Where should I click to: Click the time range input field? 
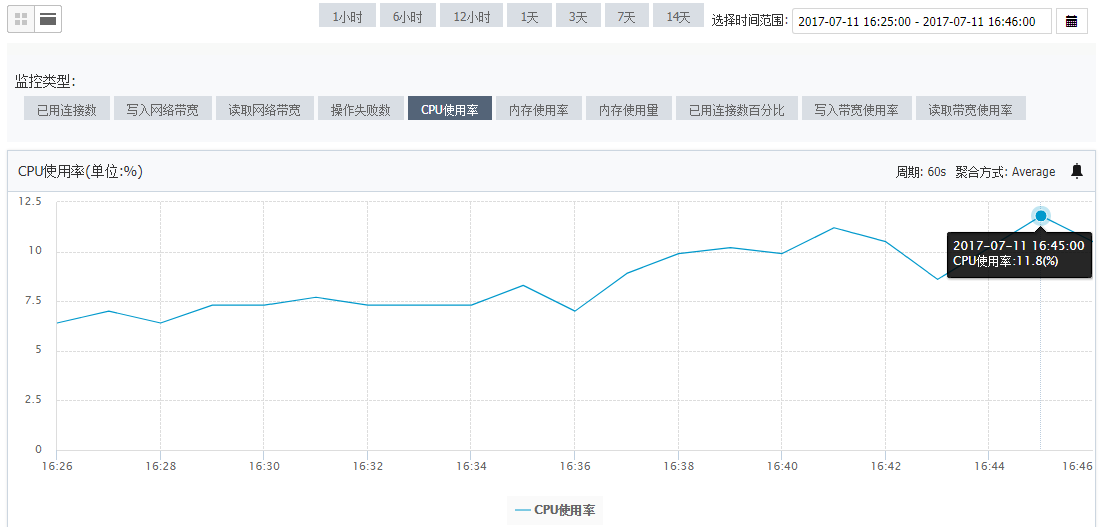(922, 21)
